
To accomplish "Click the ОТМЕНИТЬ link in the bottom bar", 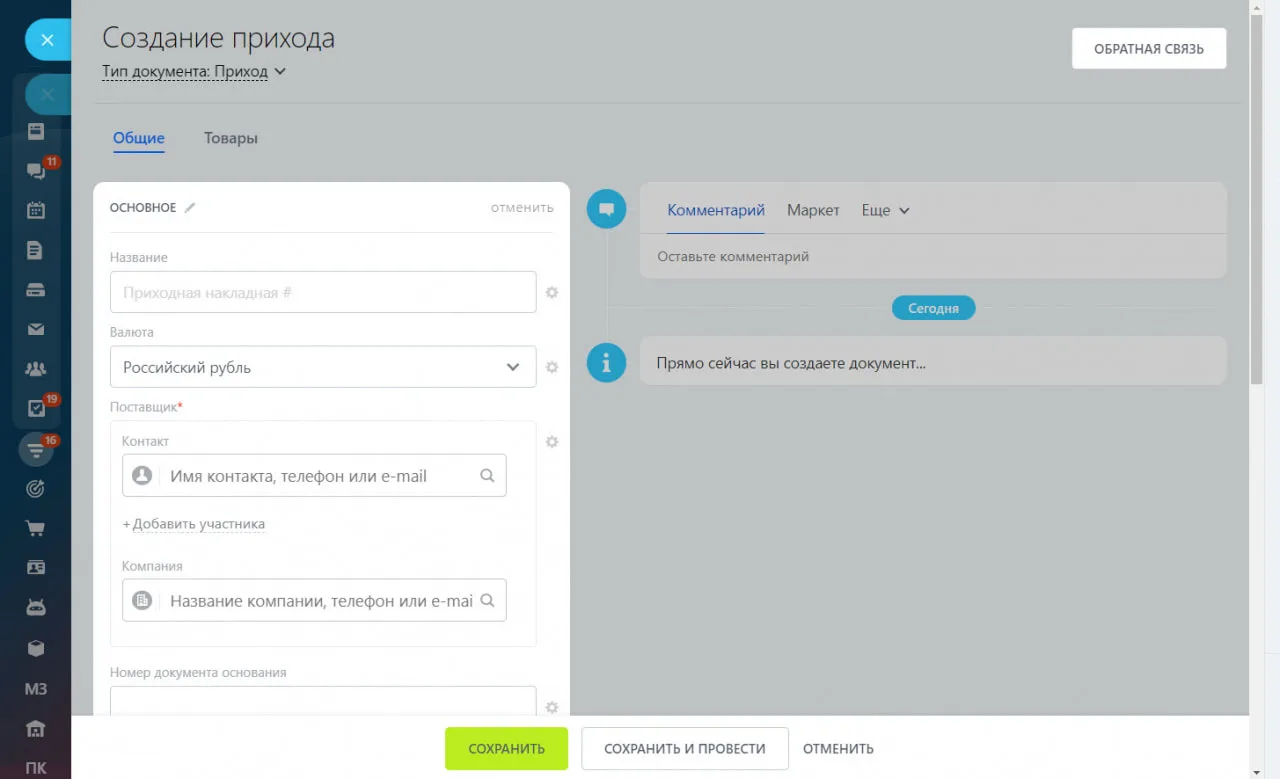I will pos(838,748).
